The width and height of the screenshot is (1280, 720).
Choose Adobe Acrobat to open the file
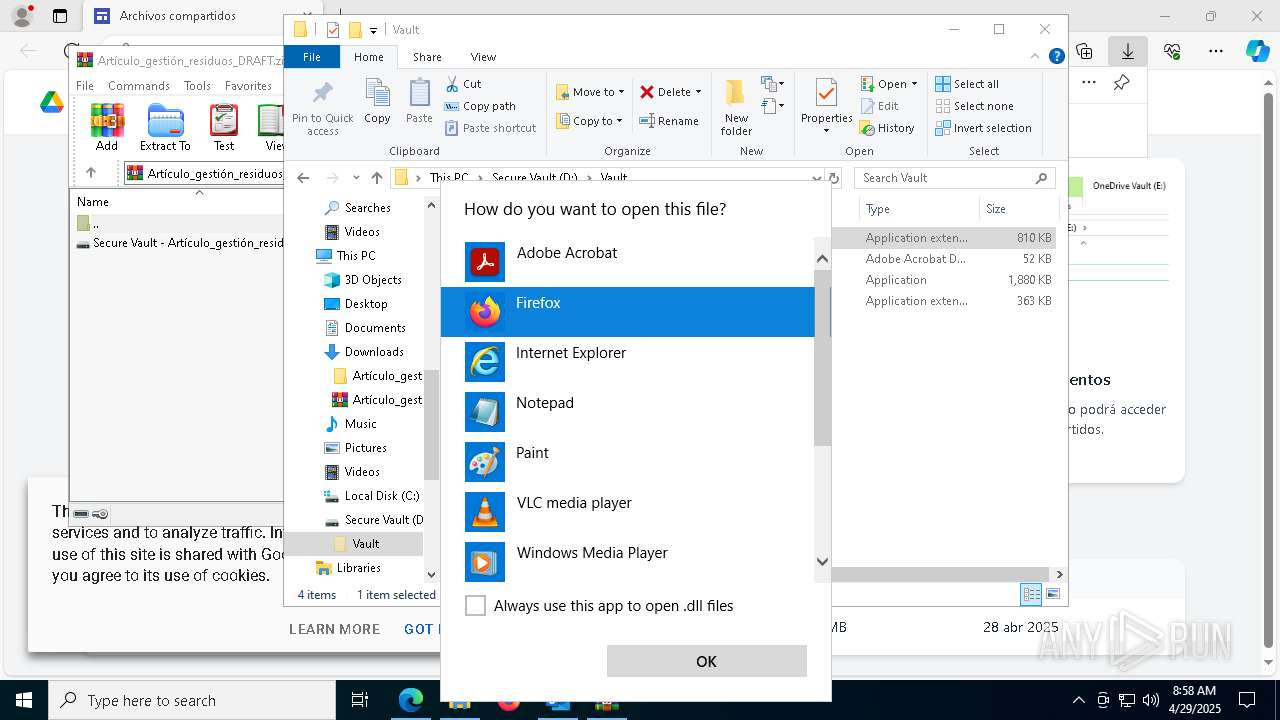click(627, 262)
